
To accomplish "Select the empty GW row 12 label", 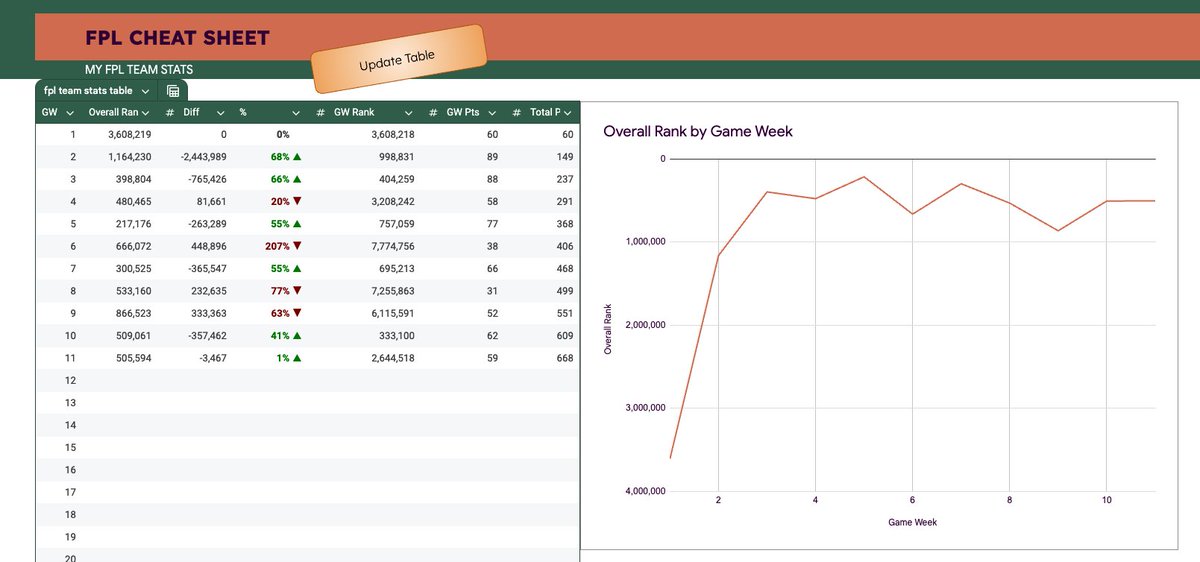I will click(70, 380).
